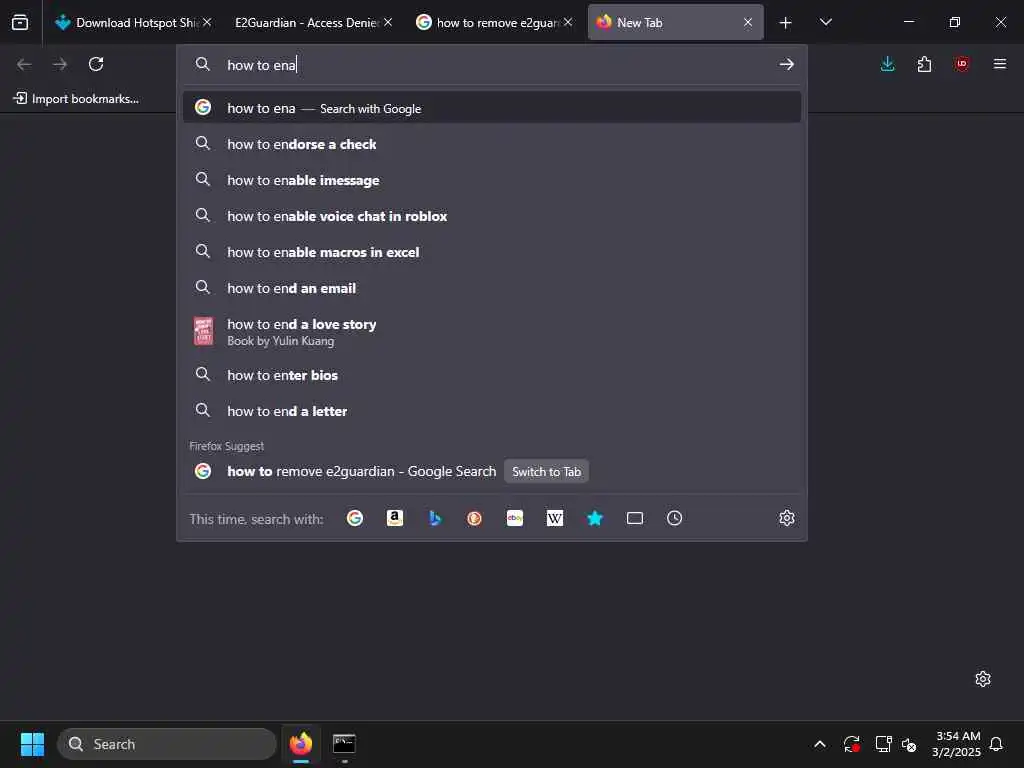Open the Downloads panel
This screenshot has height=768, width=1024.
[888, 64]
